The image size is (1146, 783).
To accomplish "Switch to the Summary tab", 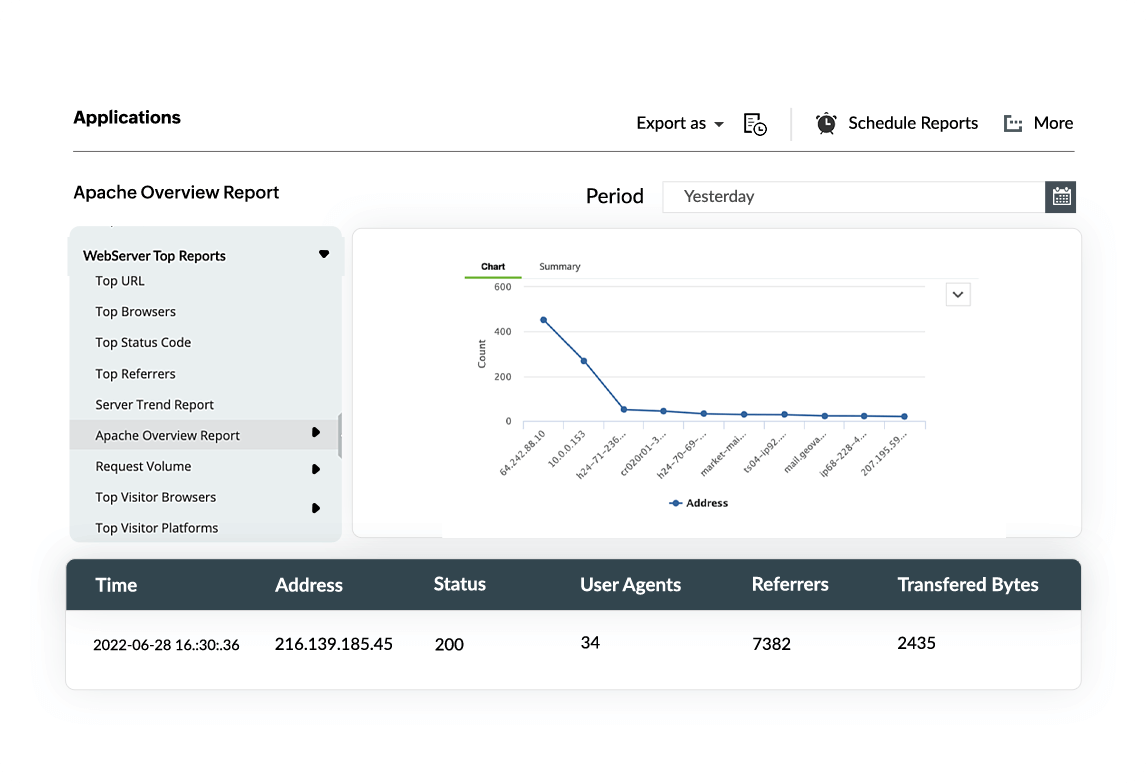I will point(559,267).
